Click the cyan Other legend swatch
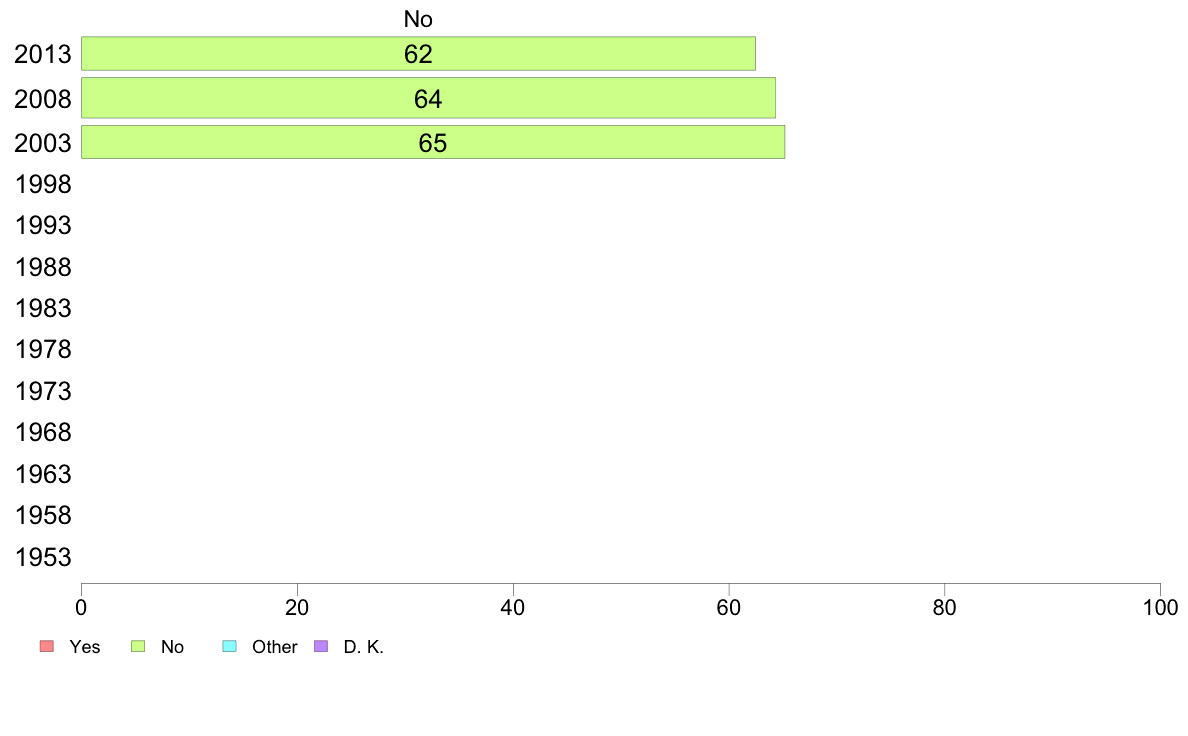 230,647
